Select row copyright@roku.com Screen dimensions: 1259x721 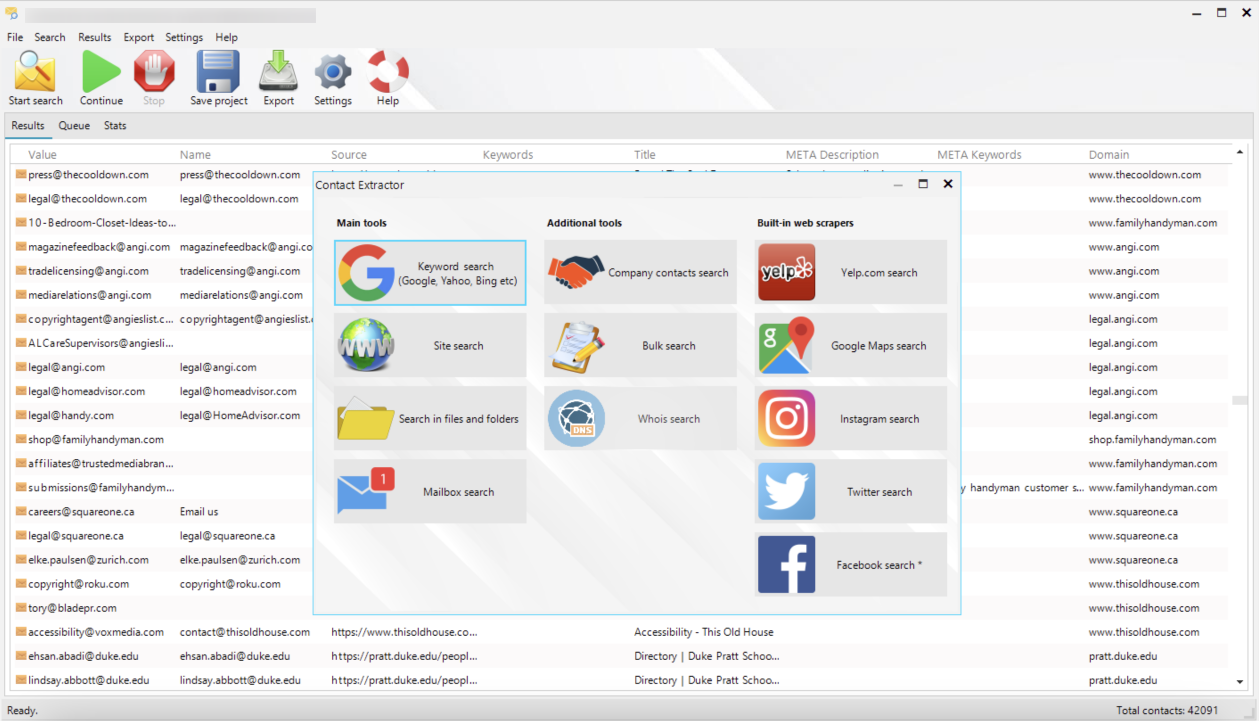coord(620,584)
